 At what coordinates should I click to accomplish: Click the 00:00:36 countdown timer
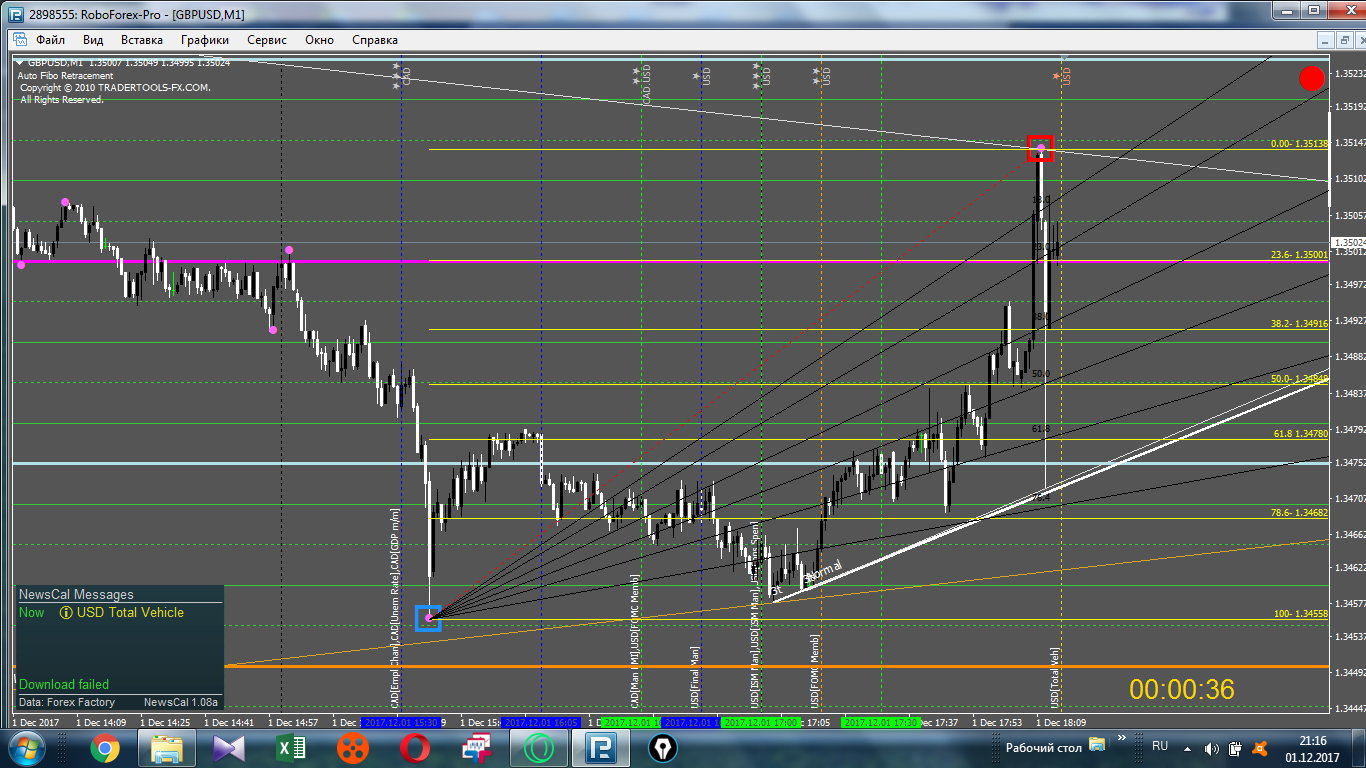point(1182,689)
